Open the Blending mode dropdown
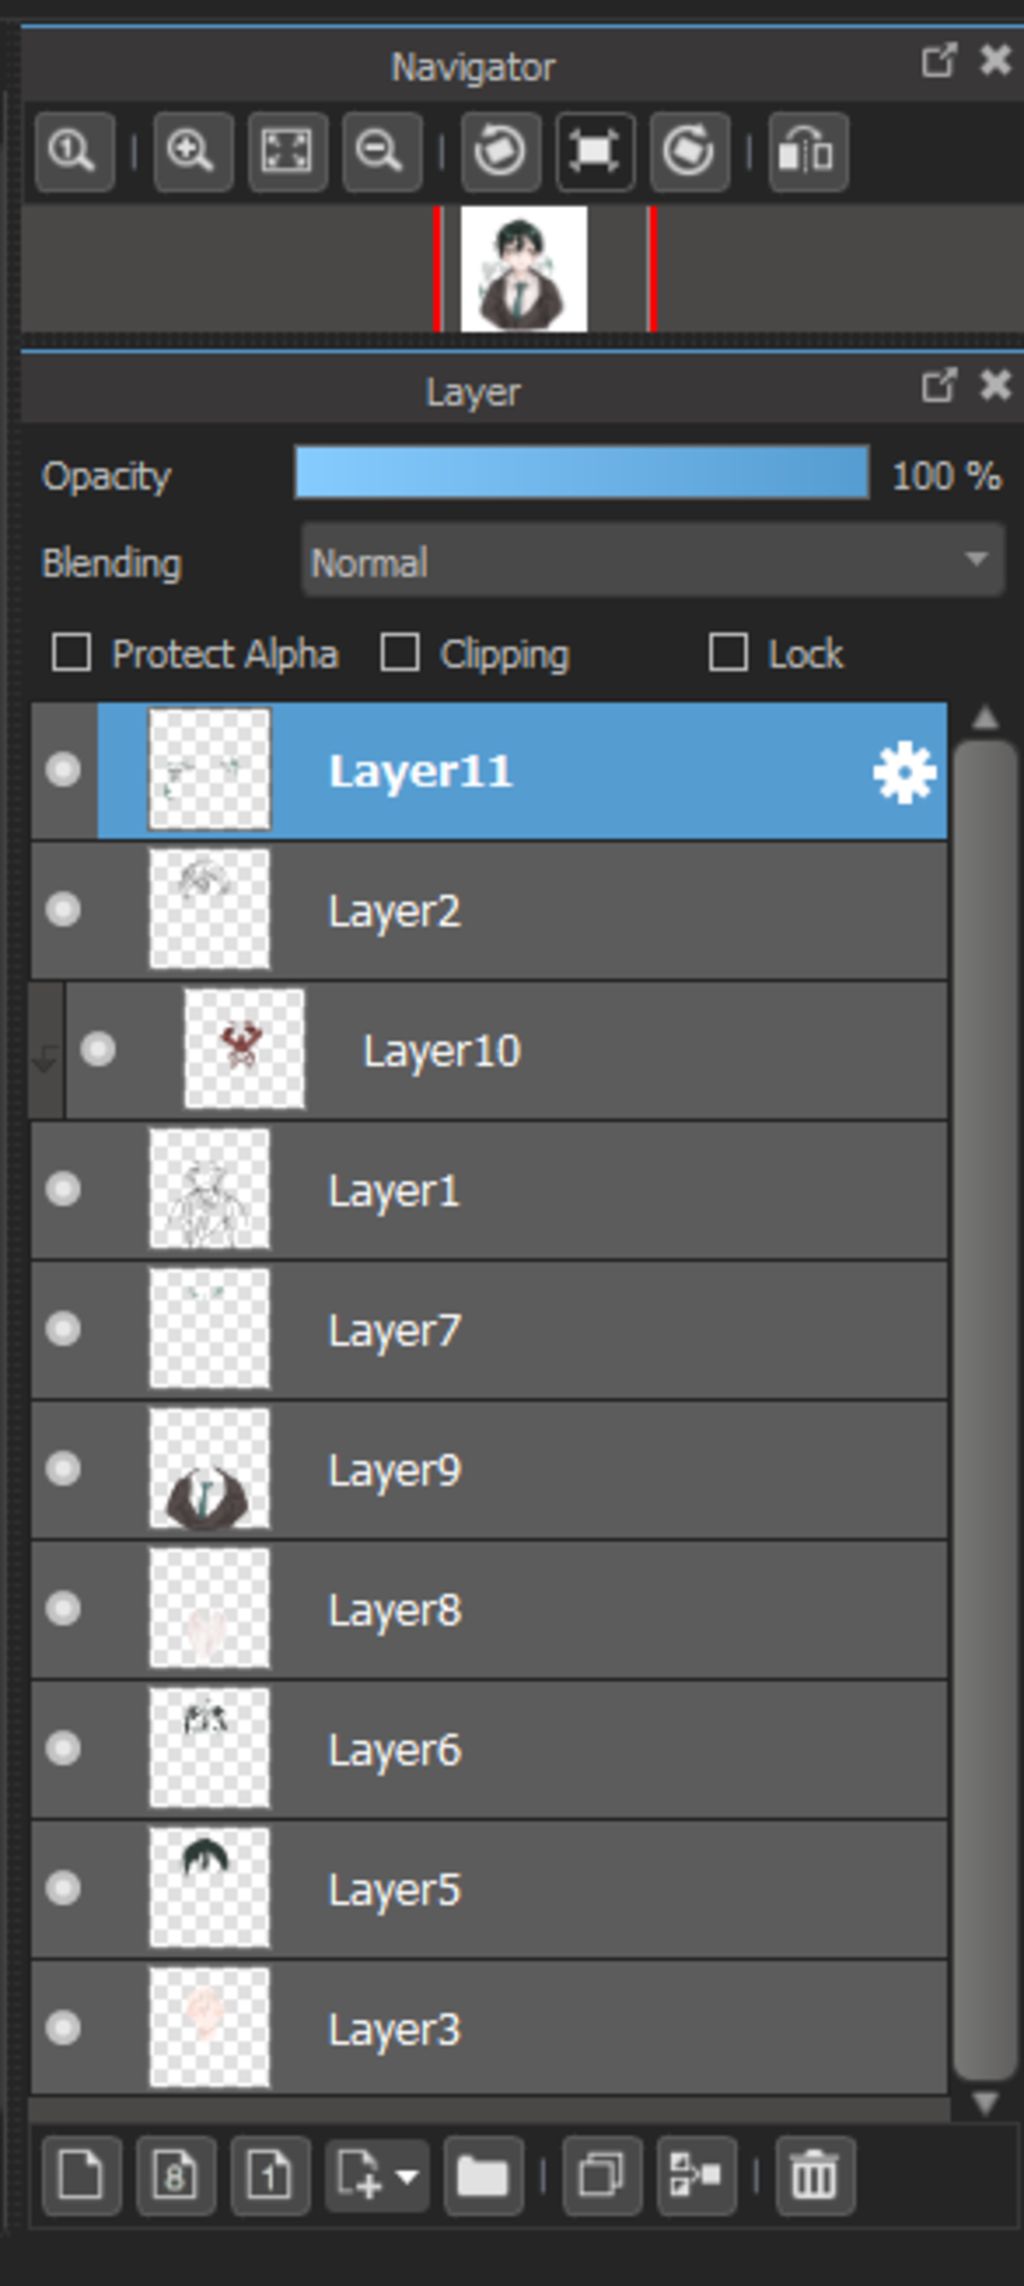The height and width of the screenshot is (2286, 1024). click(x=652, y=561)
